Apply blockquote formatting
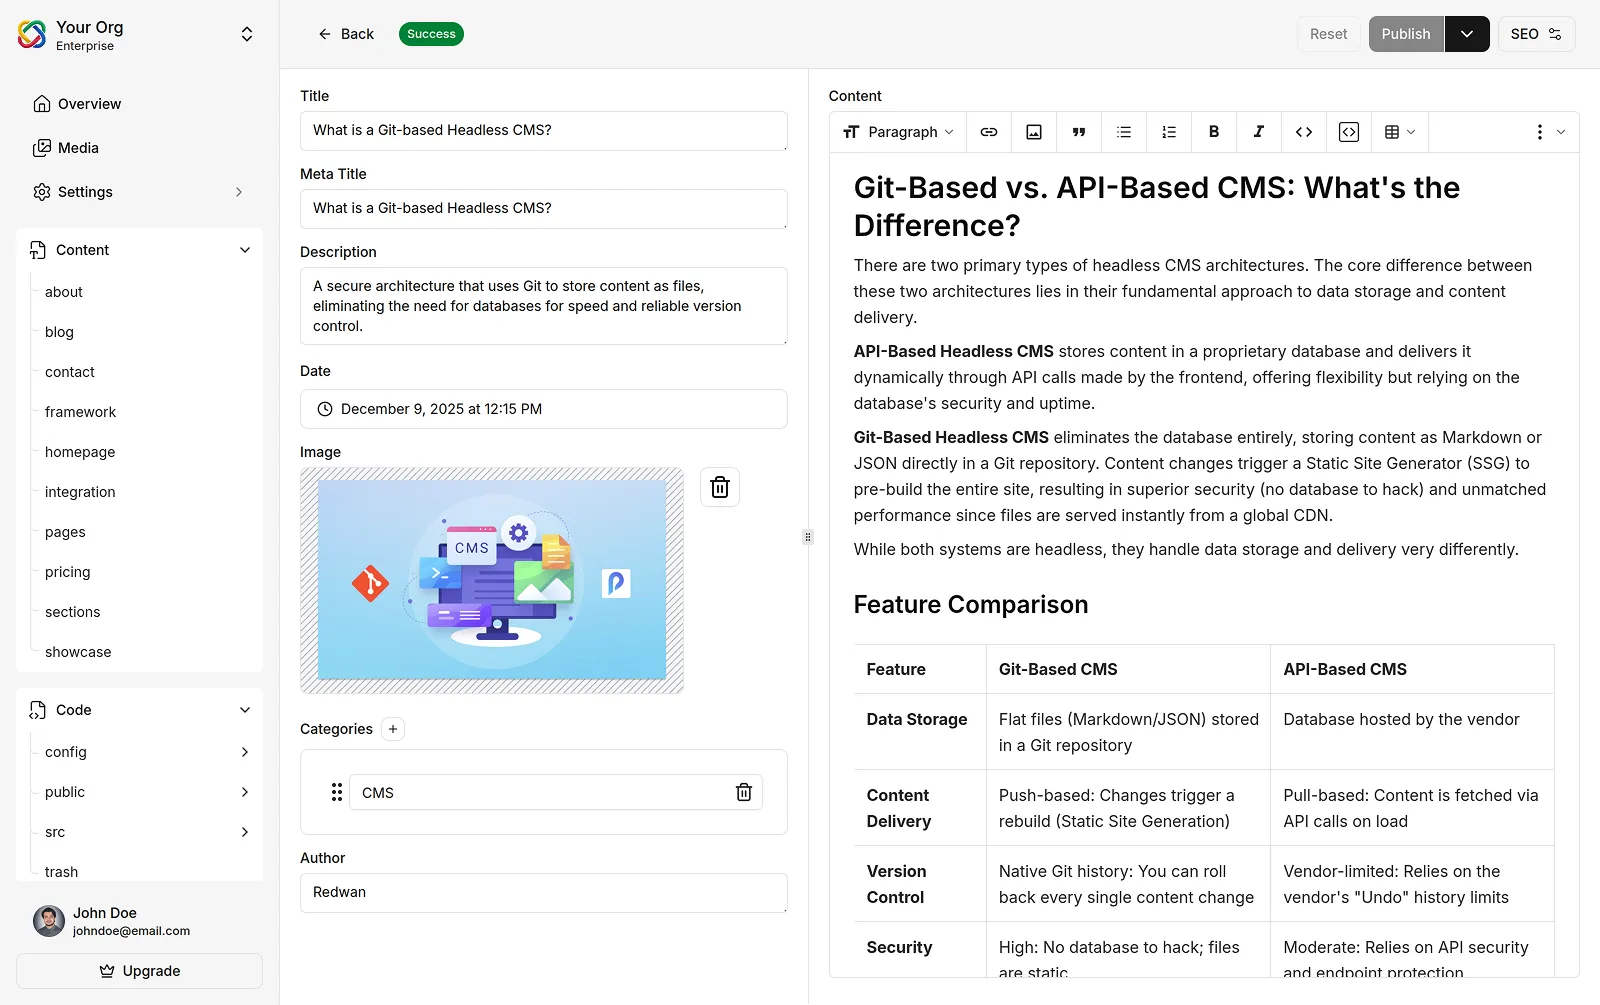This screenshot has height=1005, width=1600. (x=1078, y=131)
